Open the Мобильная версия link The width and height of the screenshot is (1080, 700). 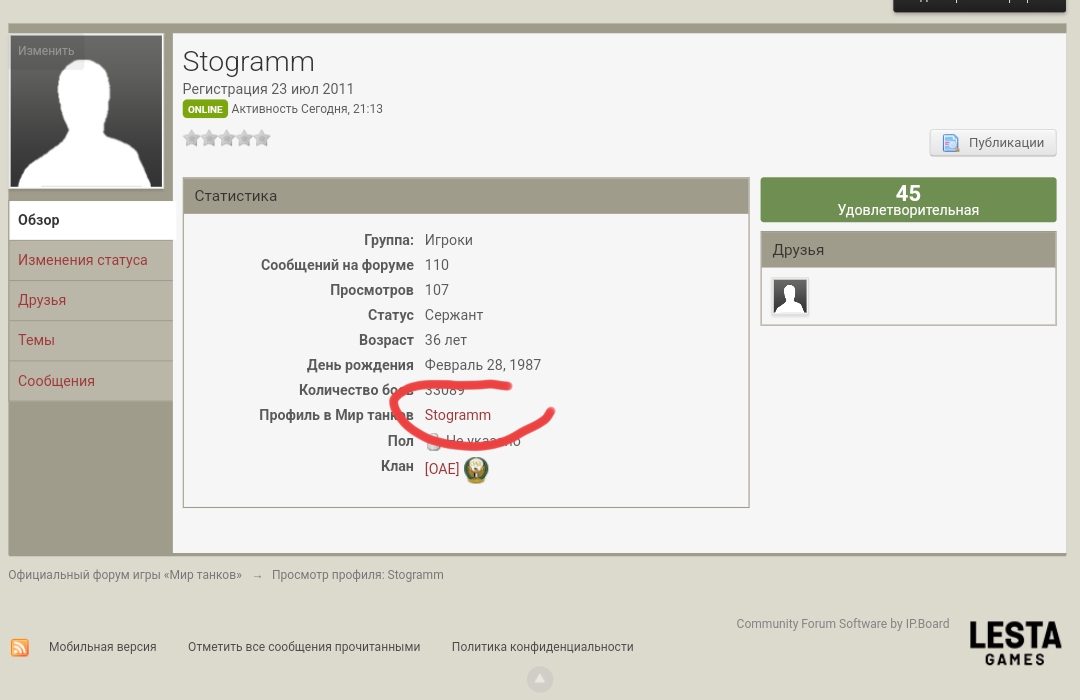103,647
